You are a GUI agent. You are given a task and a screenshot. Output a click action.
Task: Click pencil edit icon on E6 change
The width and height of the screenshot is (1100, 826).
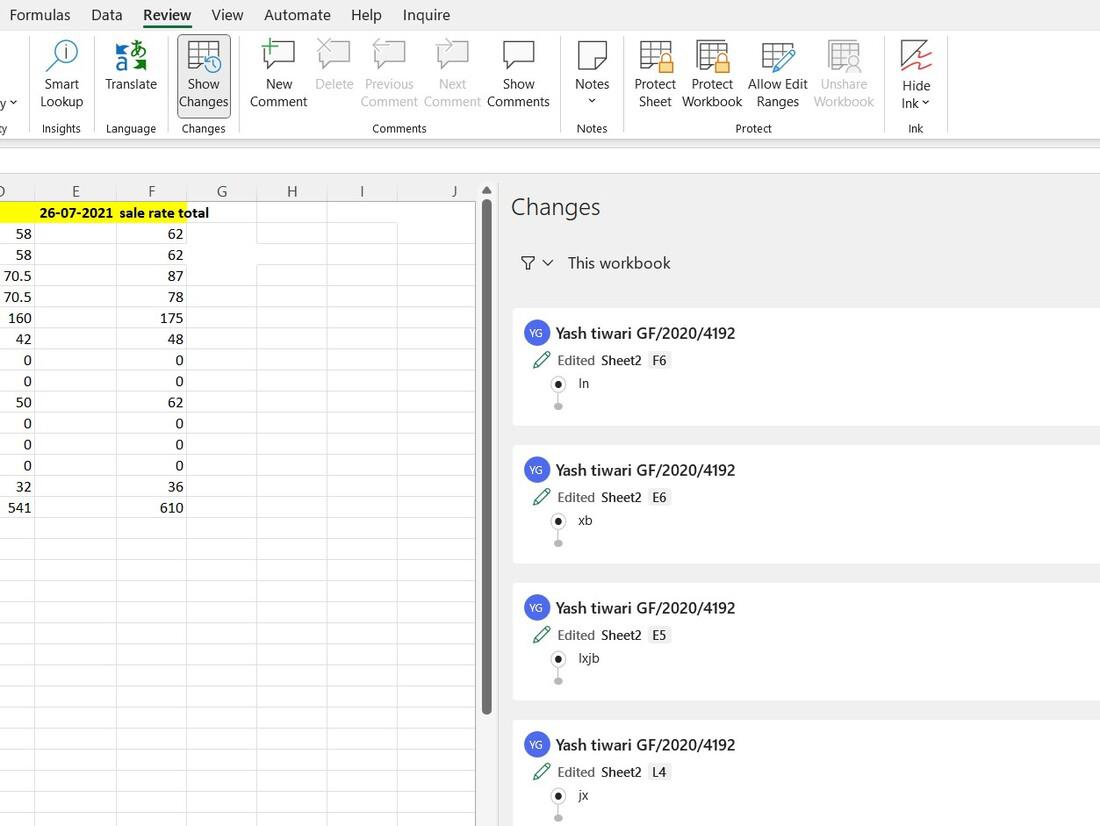click(541, 498)
